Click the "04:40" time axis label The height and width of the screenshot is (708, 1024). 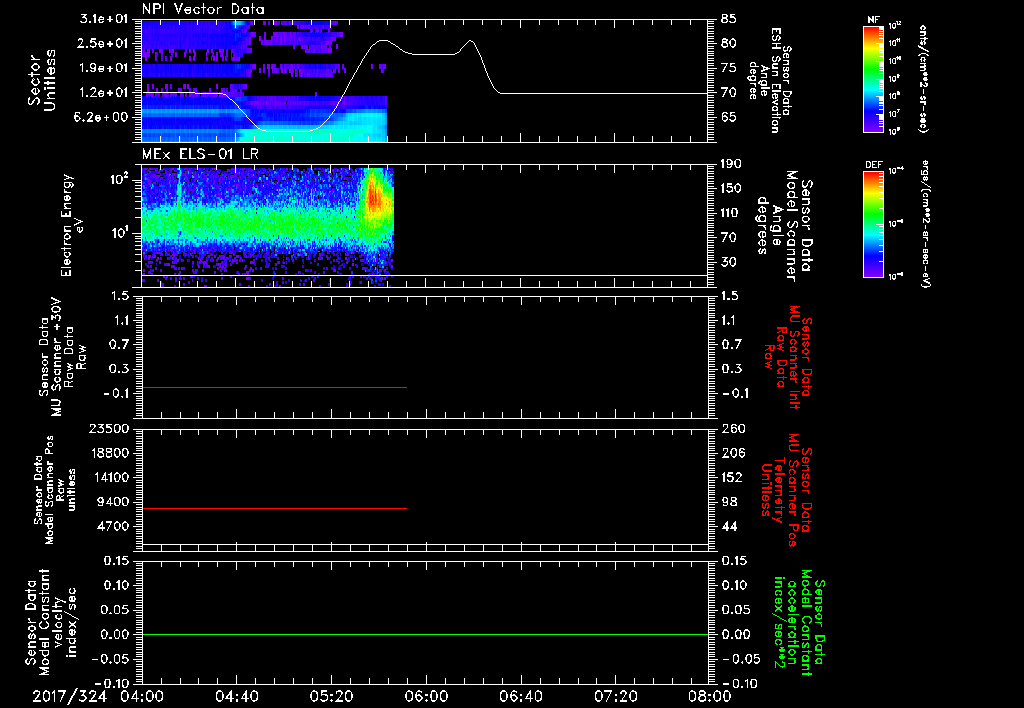(x=236, y=696)
